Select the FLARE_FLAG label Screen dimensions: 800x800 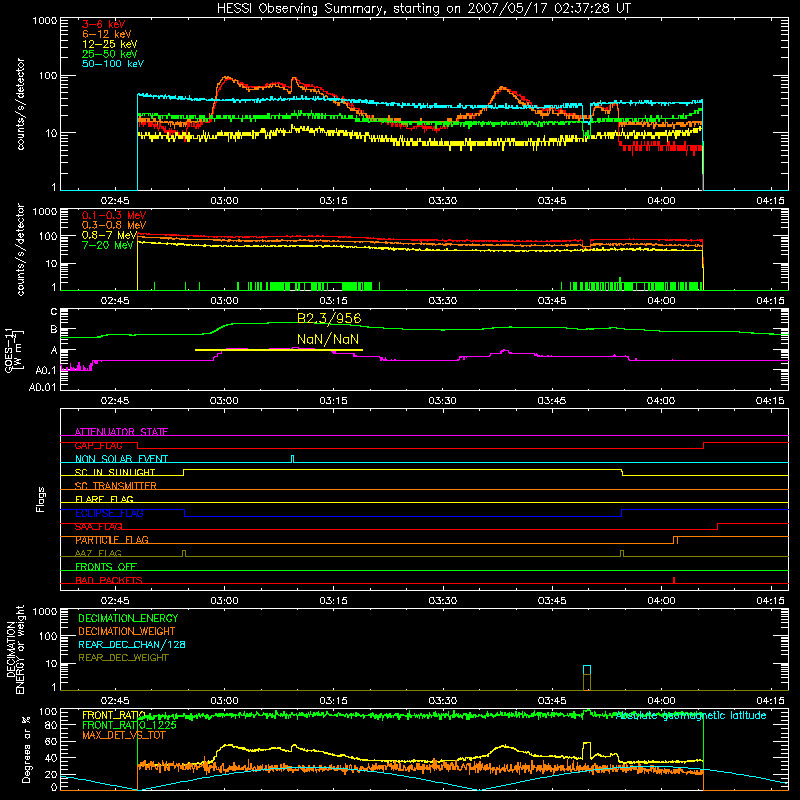coord(104,499)
